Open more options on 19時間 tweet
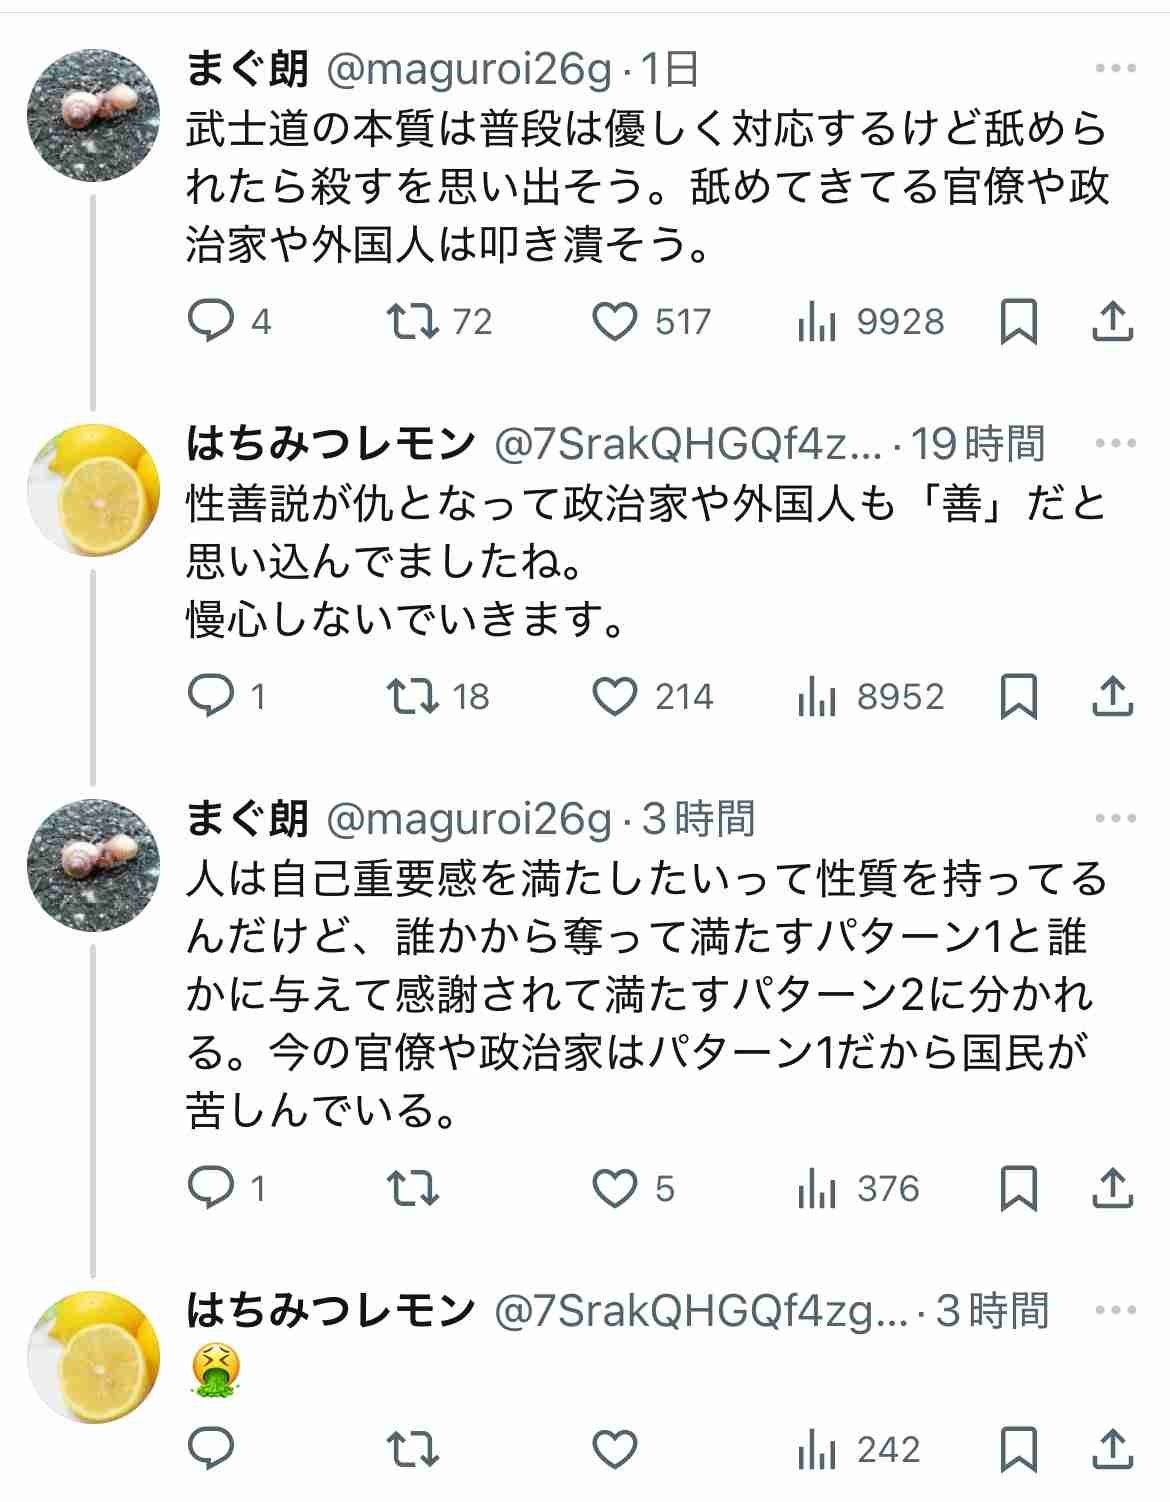This screenshot has width=1170, height=1502. pyautogui.click(x=1115, y=443)
